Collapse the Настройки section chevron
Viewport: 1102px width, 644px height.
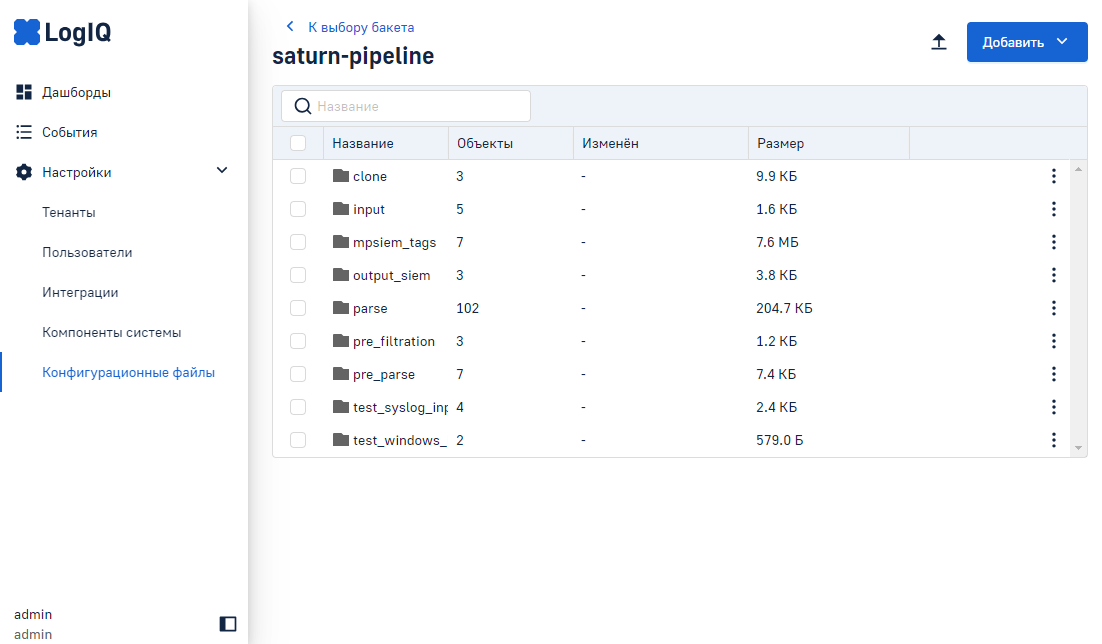coord(222,172)
